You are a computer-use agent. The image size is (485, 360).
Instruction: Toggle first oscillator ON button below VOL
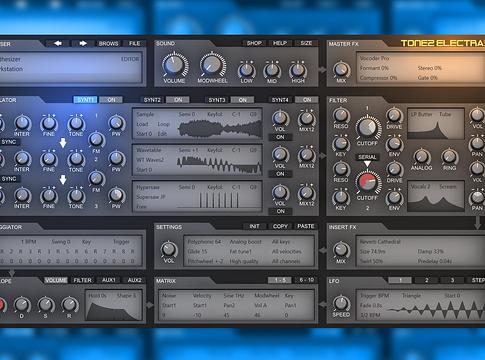280,137
